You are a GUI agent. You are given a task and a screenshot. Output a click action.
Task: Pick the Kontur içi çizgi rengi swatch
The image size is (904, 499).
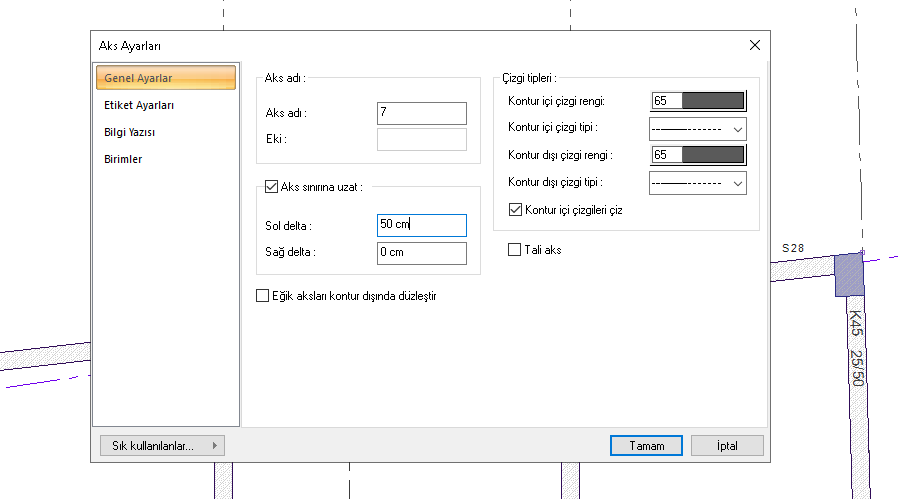point(698,101)
